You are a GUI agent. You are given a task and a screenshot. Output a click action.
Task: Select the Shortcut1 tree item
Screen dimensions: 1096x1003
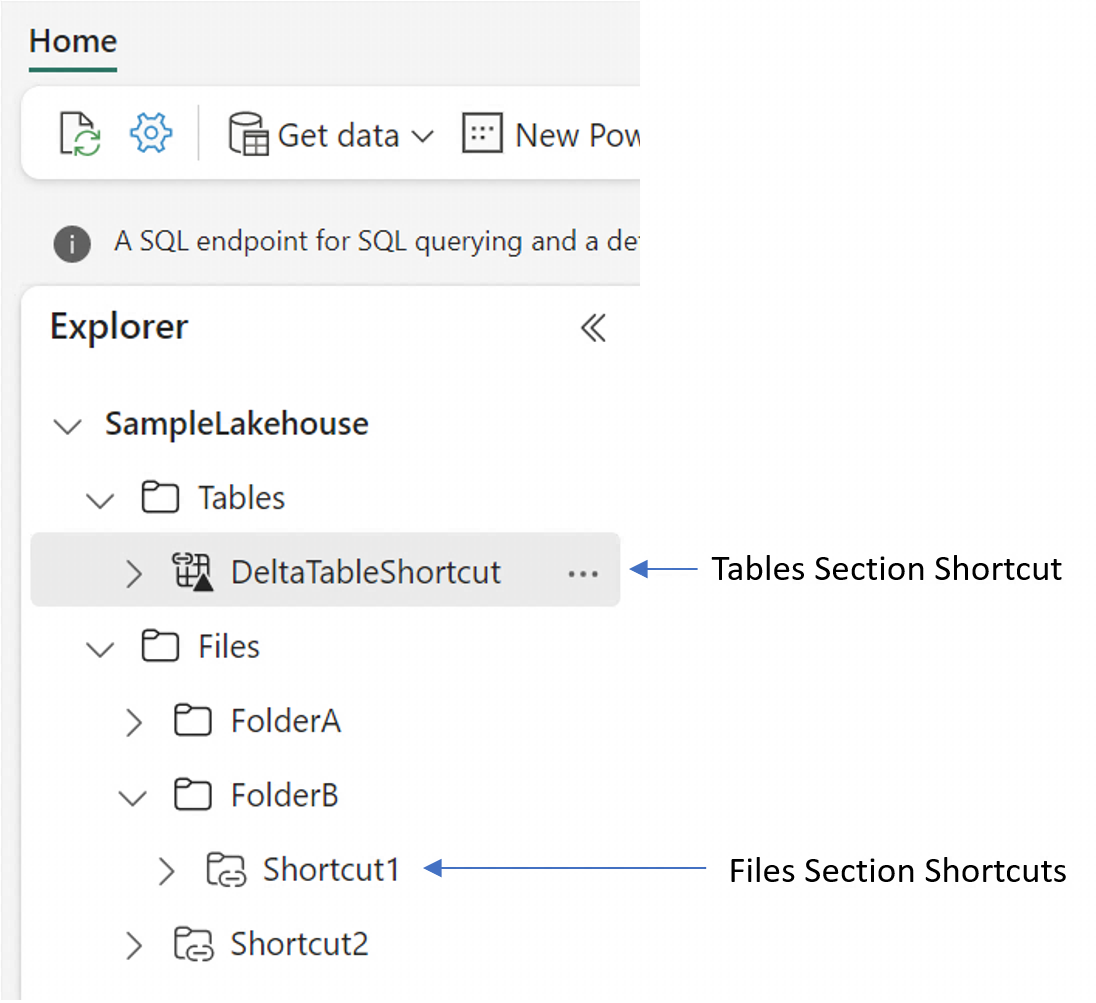pos(331,870)
